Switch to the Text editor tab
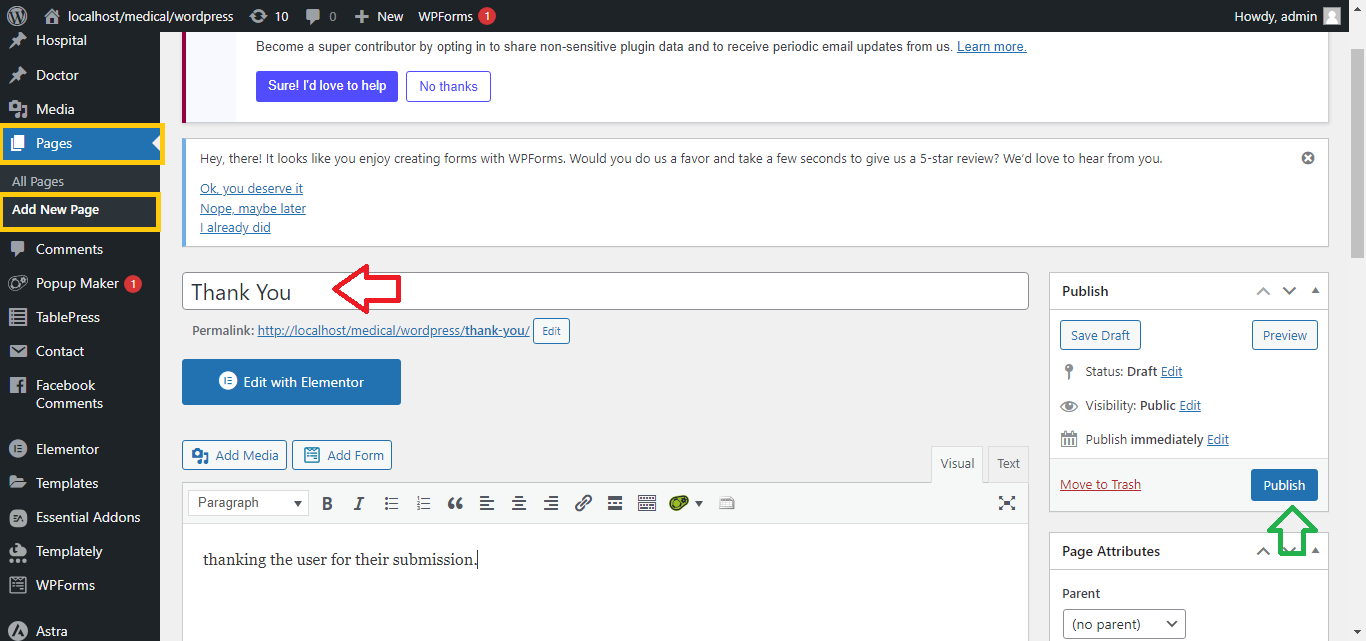Viewport: 1366px width, 641px height. (1008, 464)
